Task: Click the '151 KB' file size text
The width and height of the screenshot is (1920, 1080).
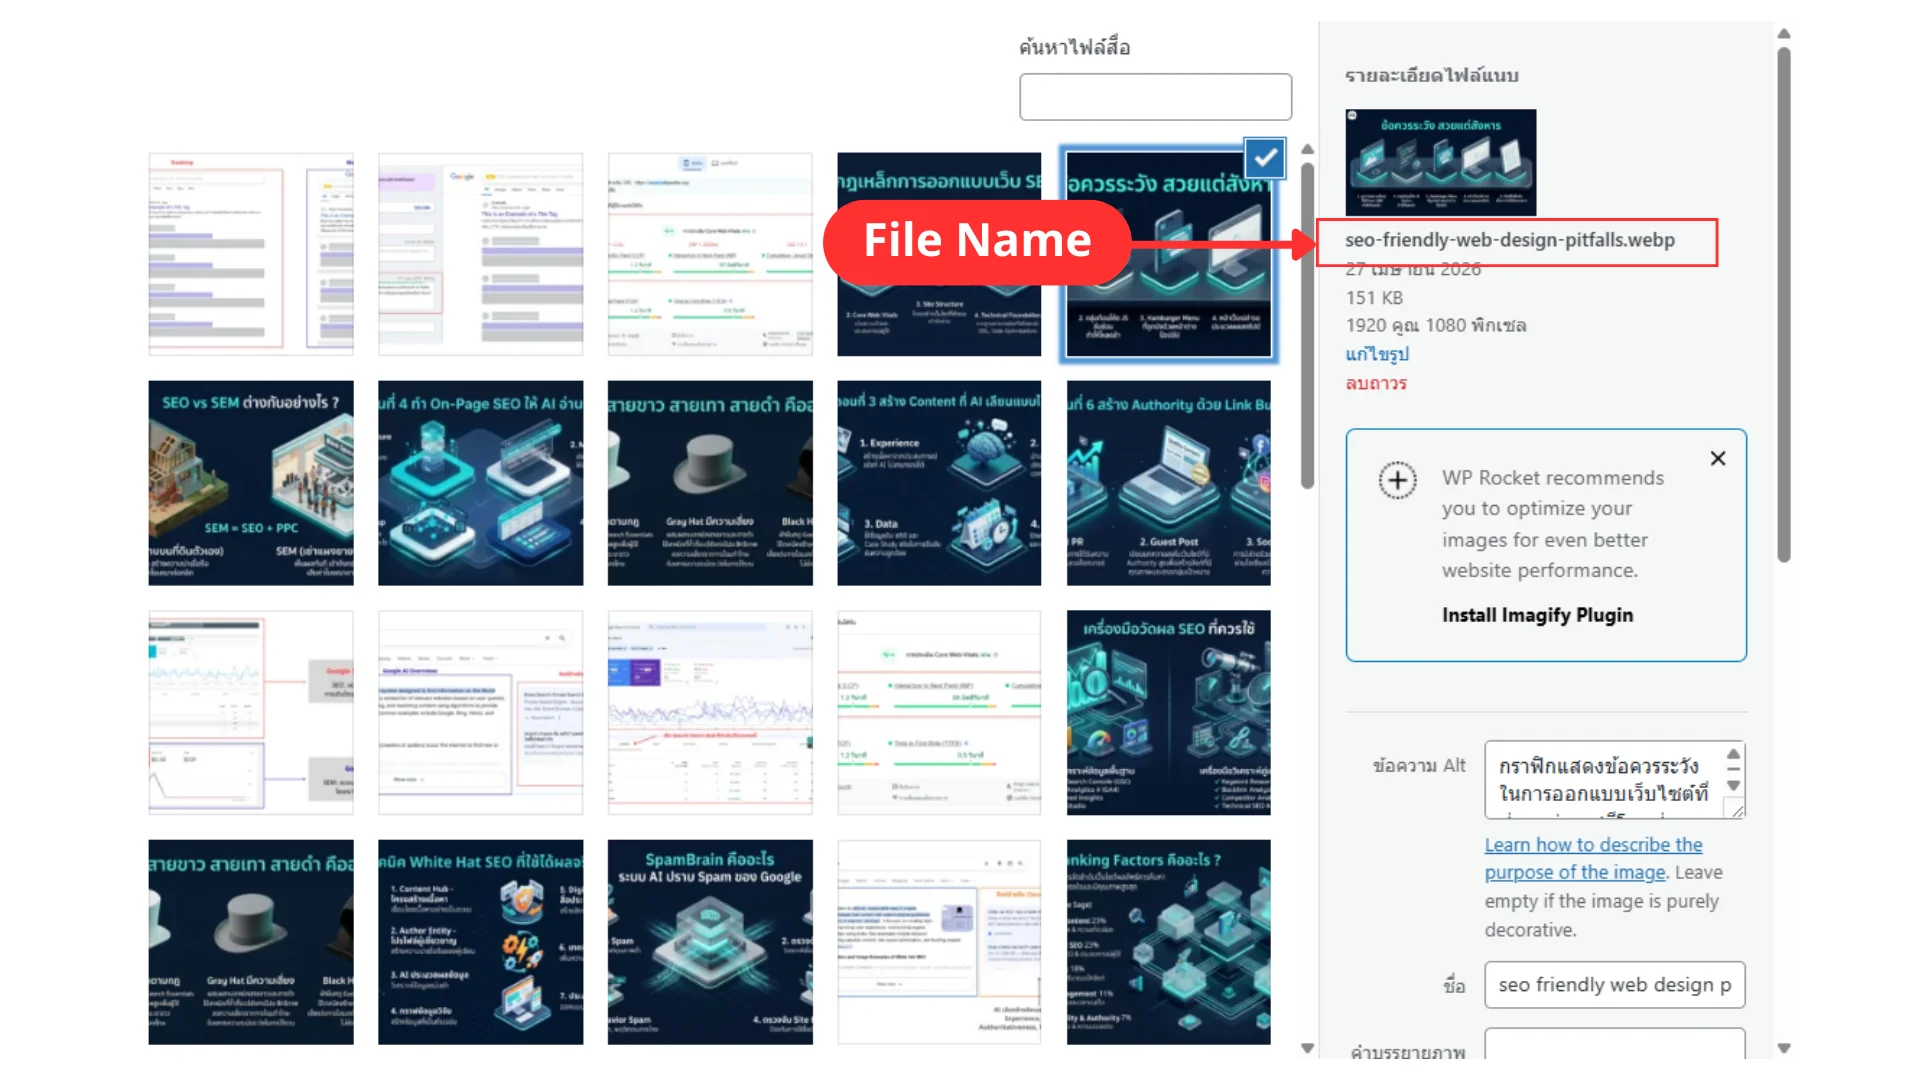Action: 1374,298
